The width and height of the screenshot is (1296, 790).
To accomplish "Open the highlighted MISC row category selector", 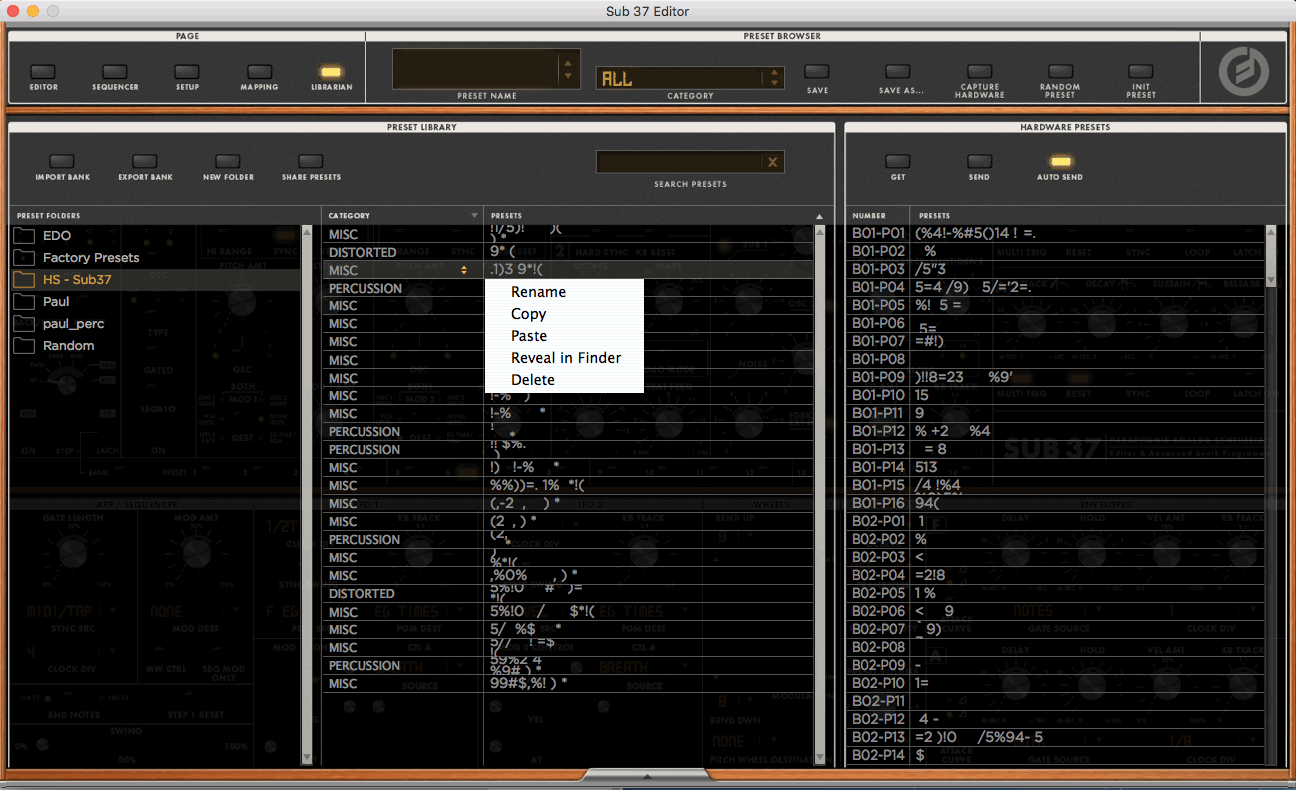I will [464, 270].
